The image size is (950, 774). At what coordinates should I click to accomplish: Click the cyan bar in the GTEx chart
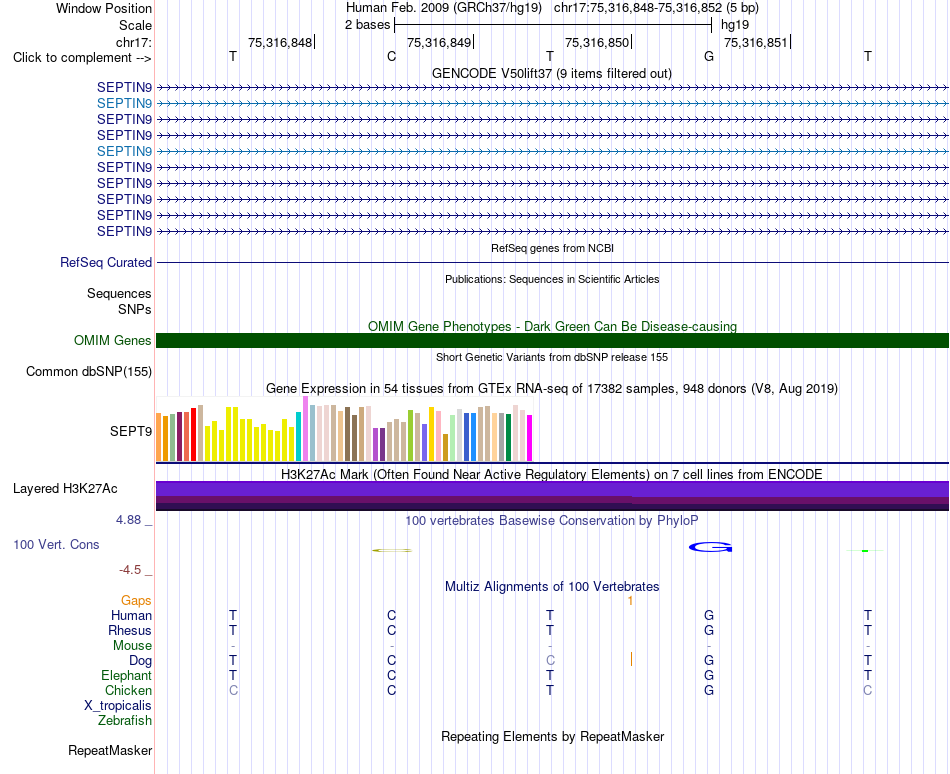point(298,437)
